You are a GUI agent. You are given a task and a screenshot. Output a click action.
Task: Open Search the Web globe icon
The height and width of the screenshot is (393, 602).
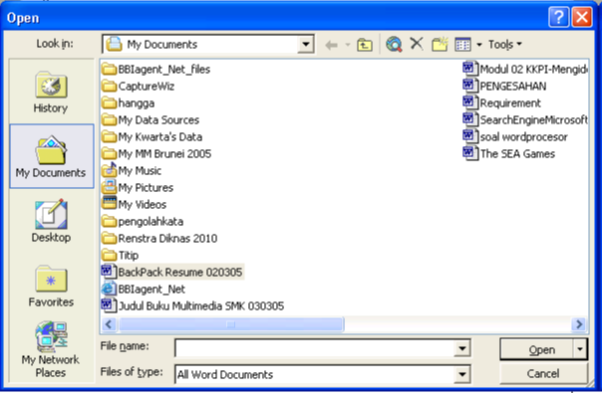point(394,45)
